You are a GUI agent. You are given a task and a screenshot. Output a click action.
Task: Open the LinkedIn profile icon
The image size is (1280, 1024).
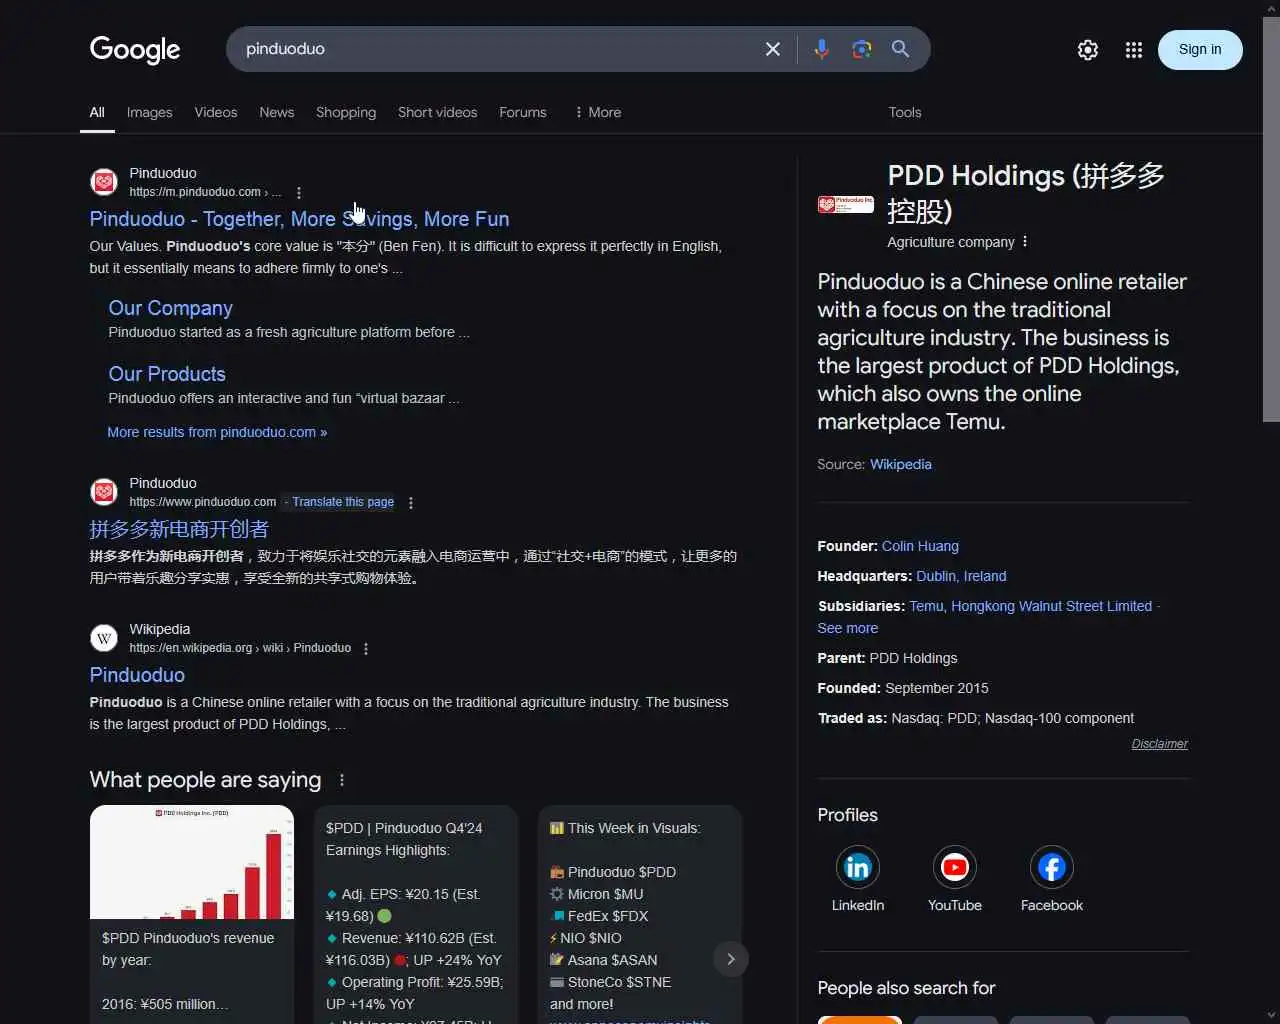[858, 867]
